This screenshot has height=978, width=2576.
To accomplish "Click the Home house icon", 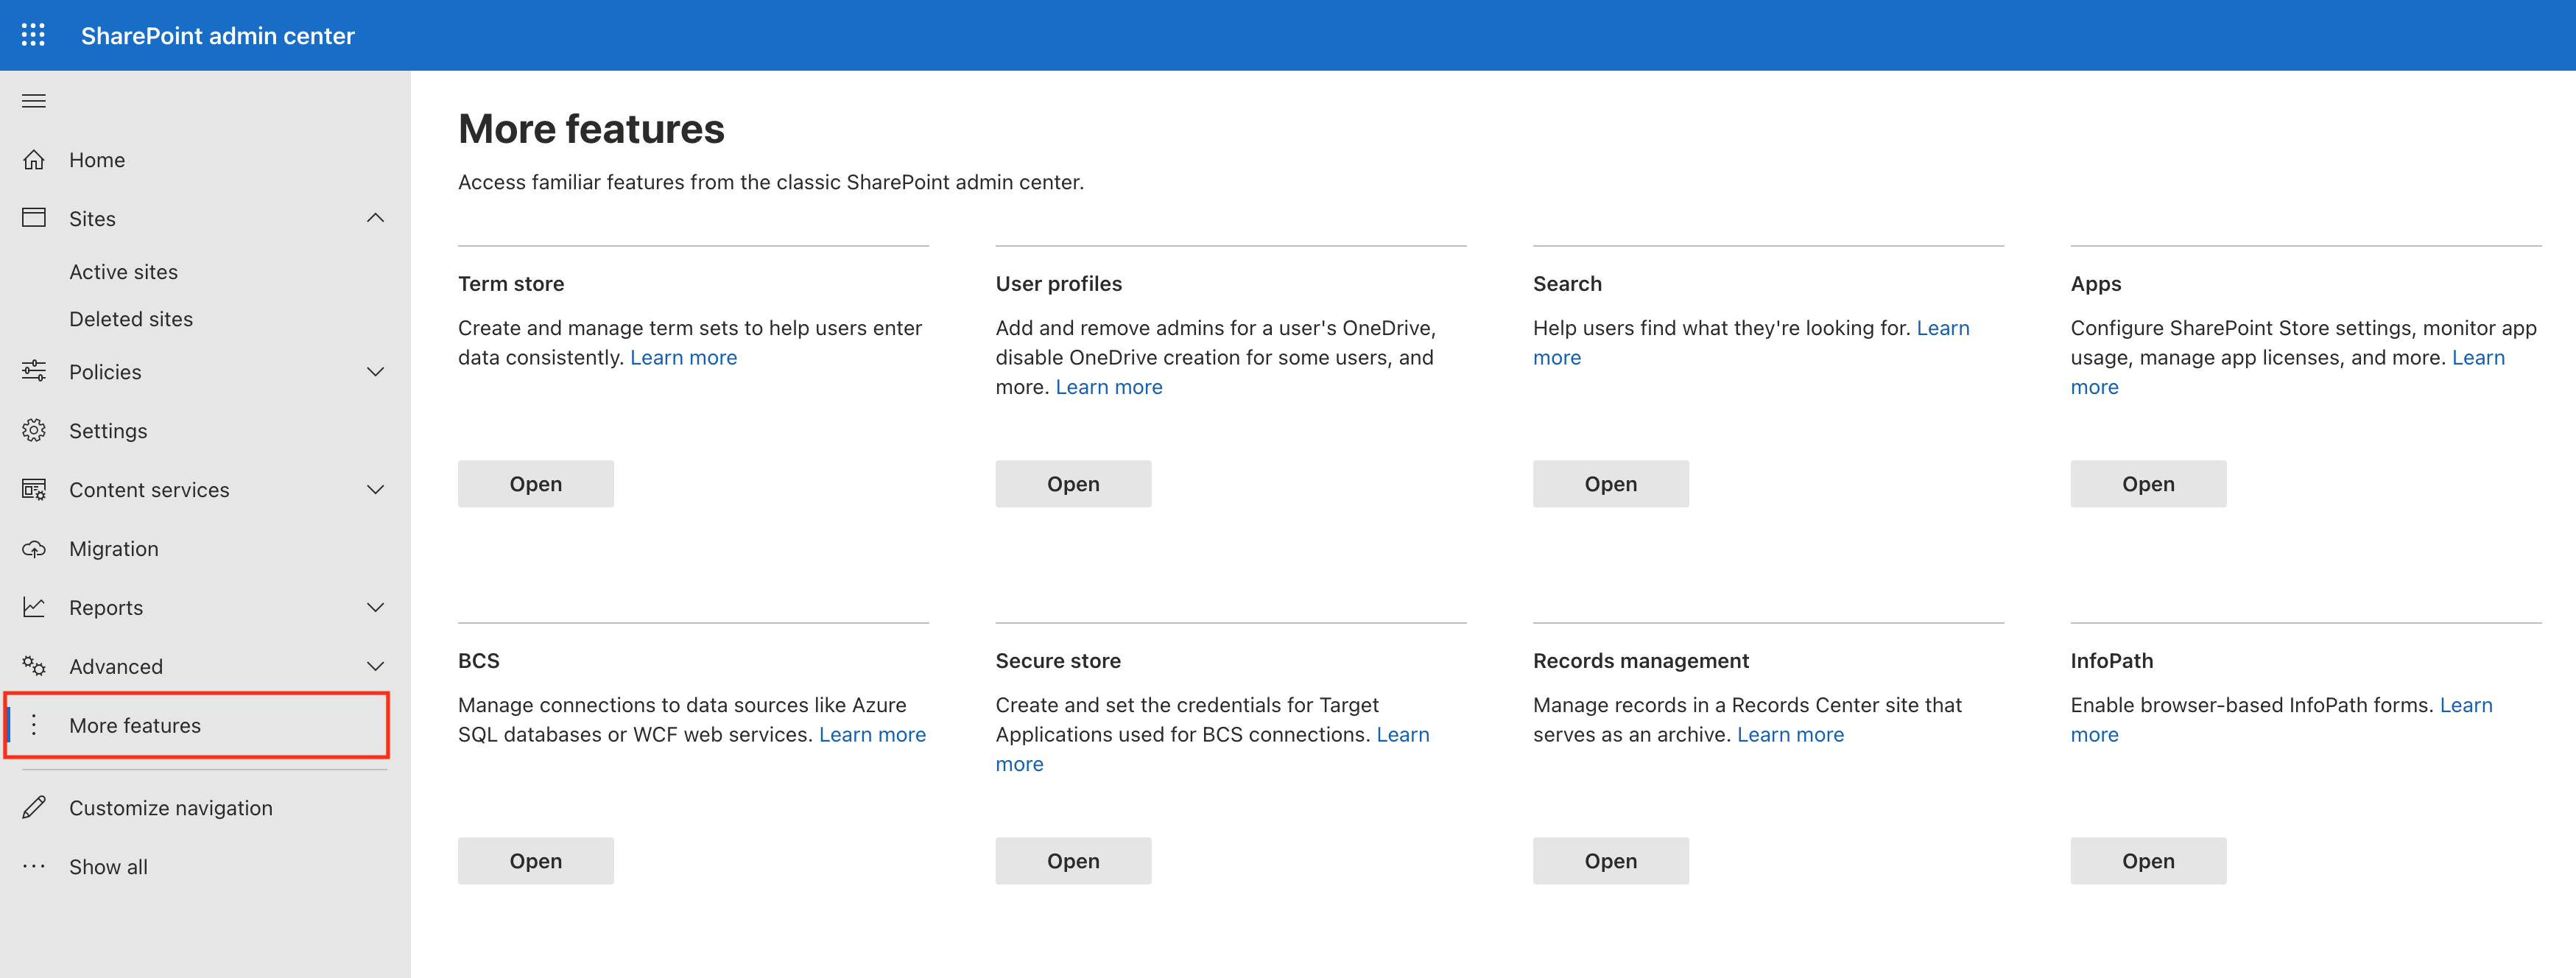I will 34,160.
